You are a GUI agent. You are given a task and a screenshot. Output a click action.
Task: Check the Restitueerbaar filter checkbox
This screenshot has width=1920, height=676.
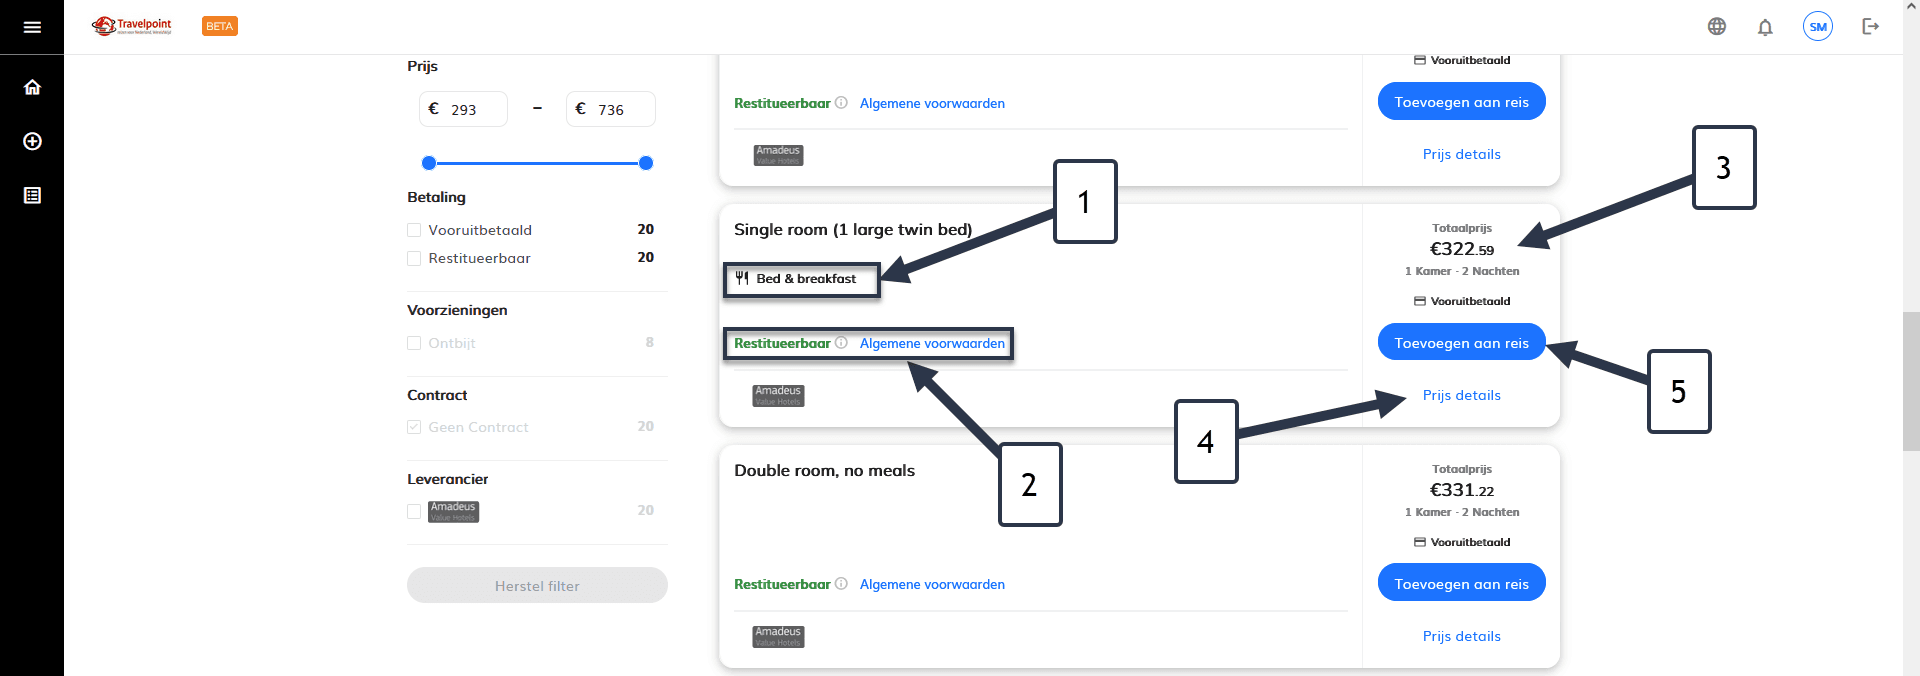[x=414, y=258]
